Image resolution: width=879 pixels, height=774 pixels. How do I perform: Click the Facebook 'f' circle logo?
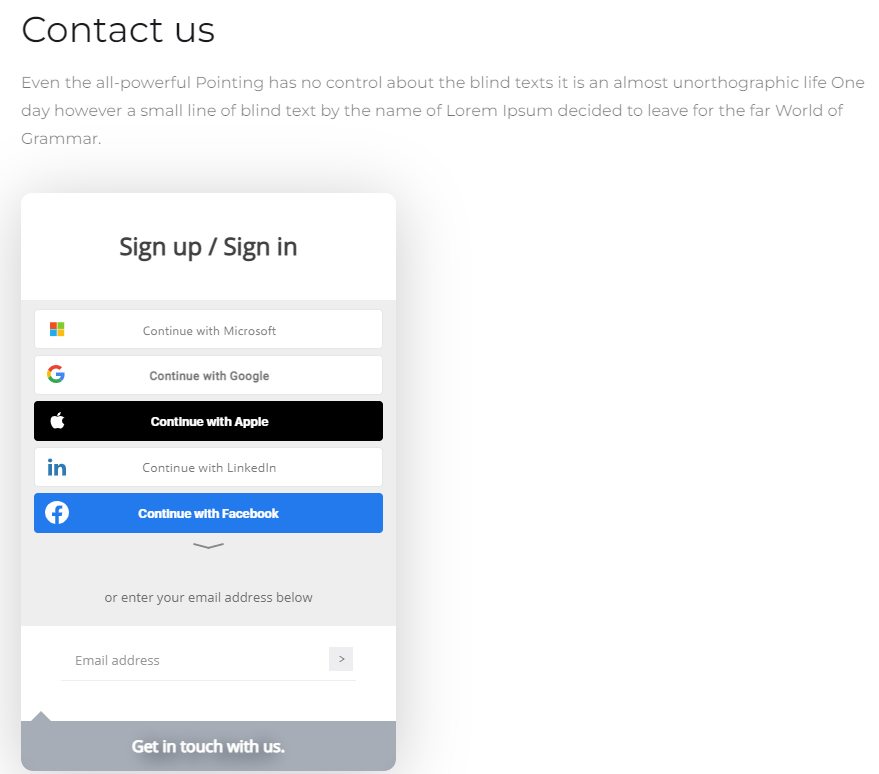click(x=57, y=513)
